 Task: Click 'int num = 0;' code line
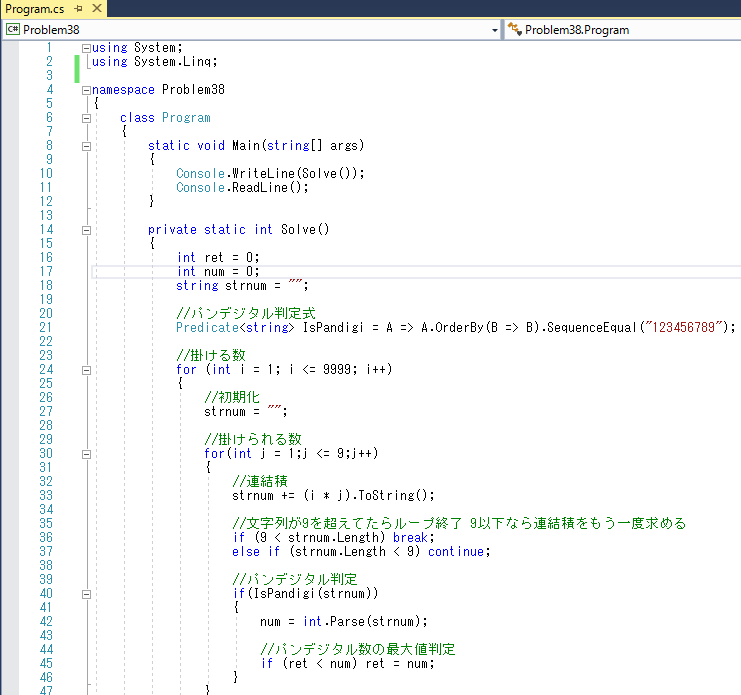pos(218,272)
